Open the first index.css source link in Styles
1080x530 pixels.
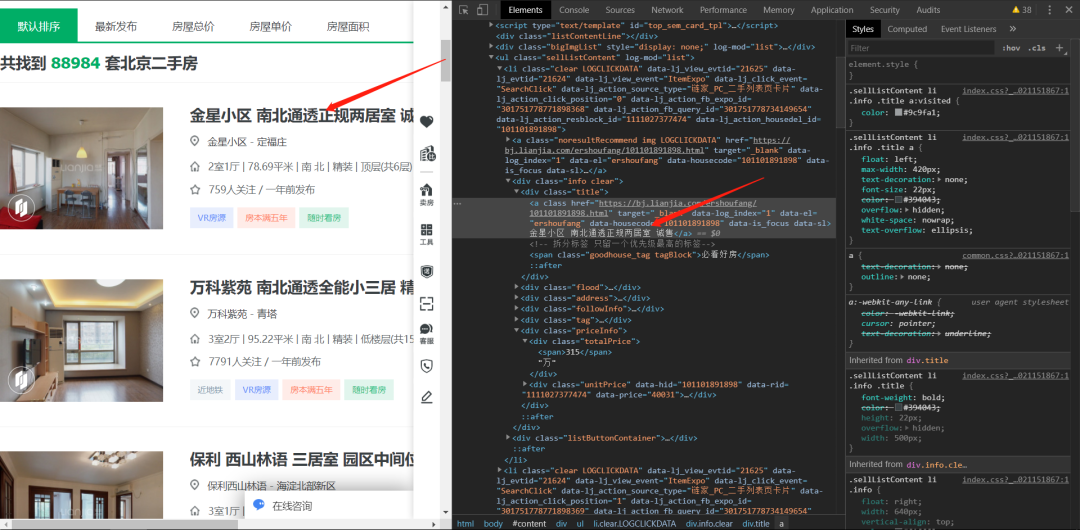point(1015,91)
